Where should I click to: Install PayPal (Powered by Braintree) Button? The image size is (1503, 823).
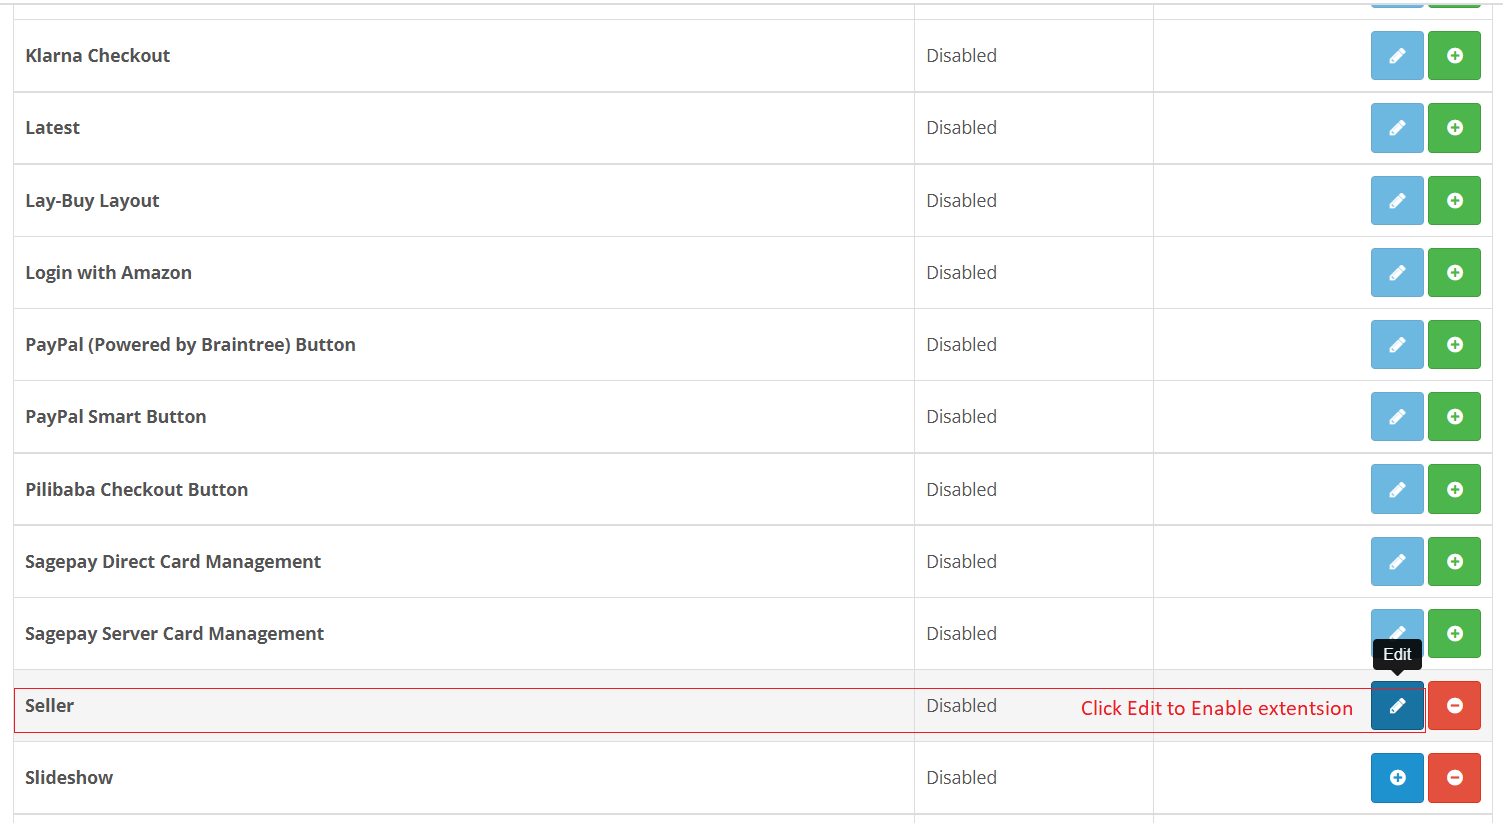pos(1454,344)
